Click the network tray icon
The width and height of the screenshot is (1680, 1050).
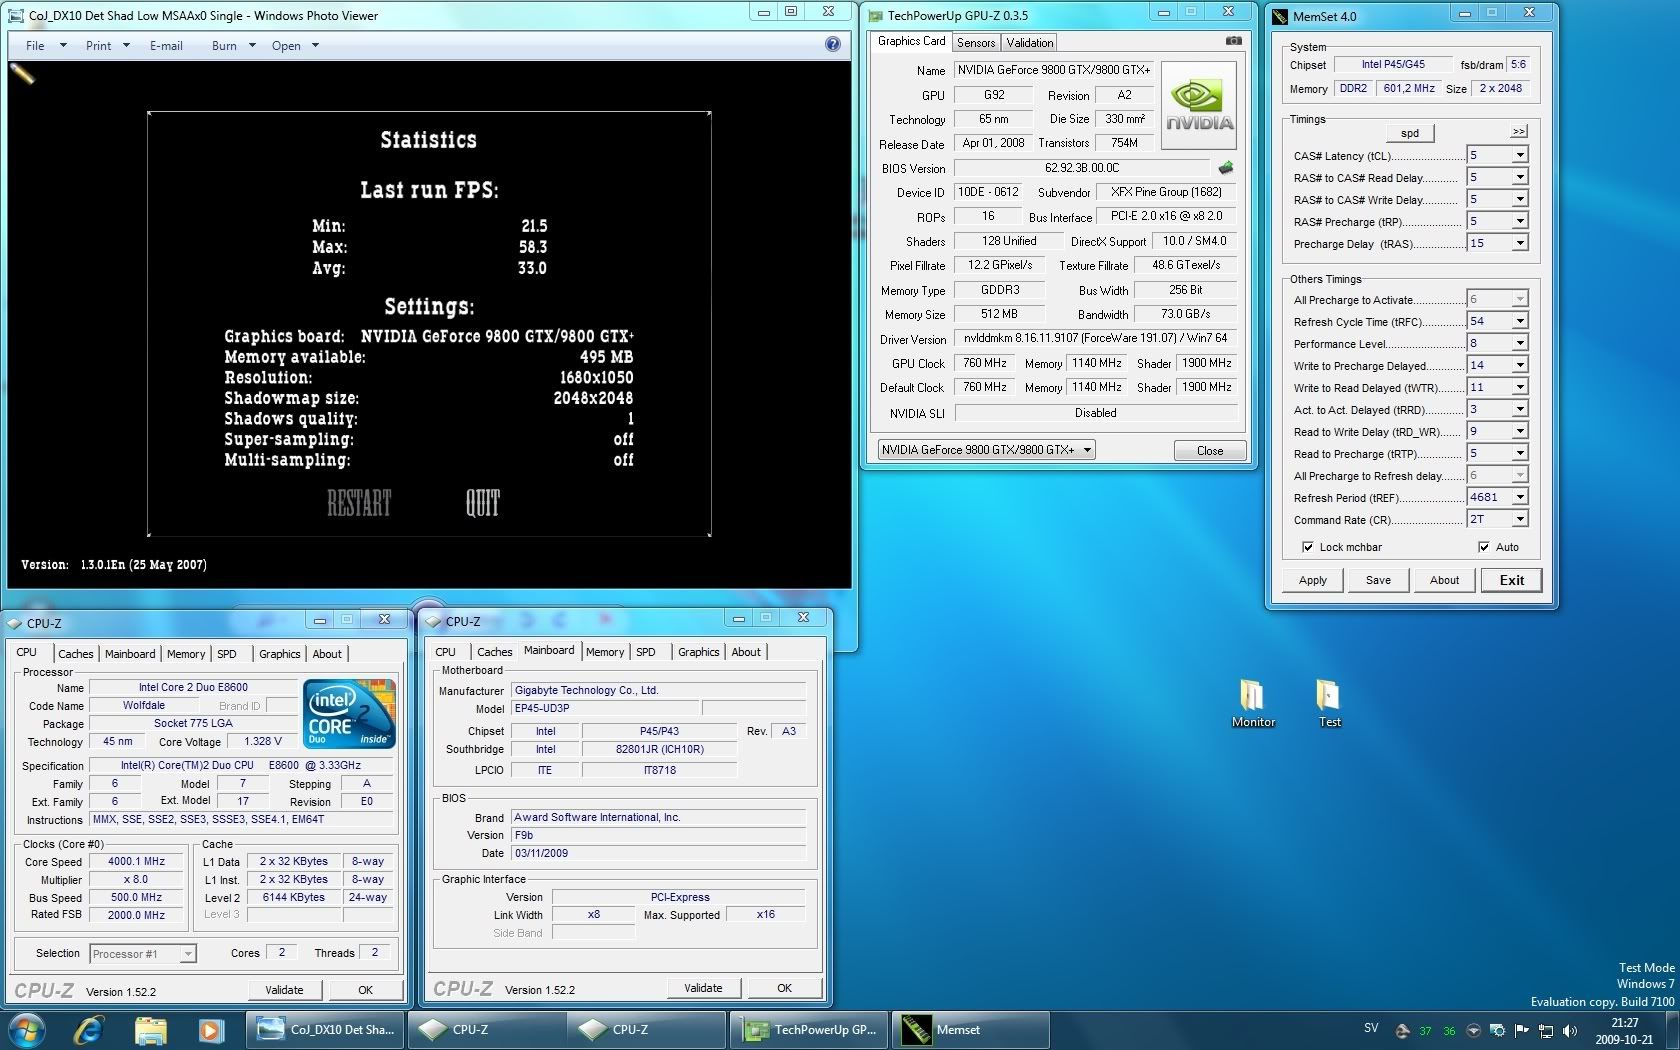tap(1546, 1030)
